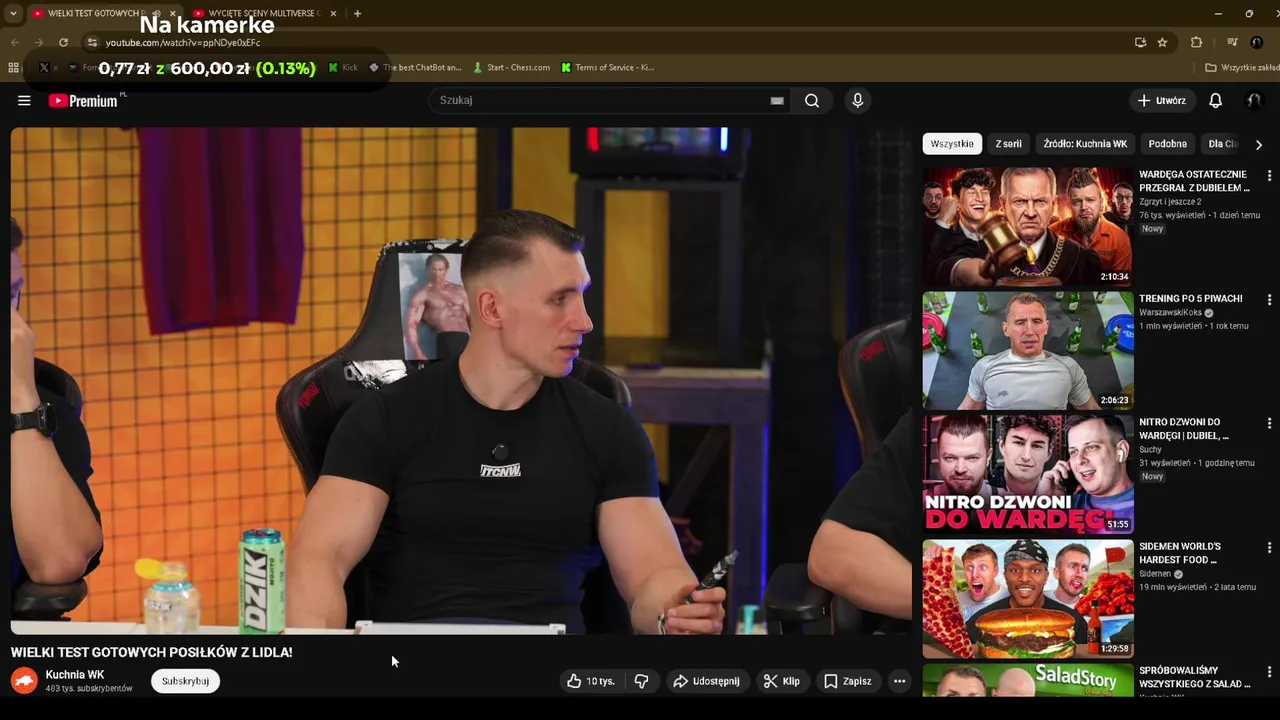Open The best ChatBot bookmark
This screenshot has height=720, width=1280.
415,67
